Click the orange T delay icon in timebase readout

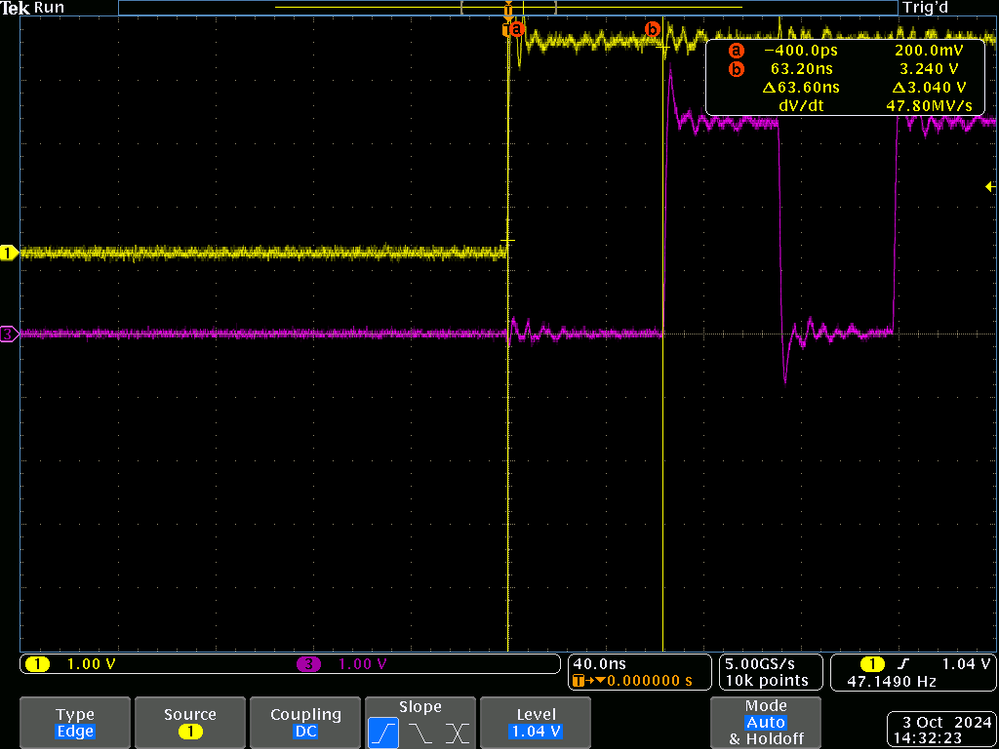(578, 681)
